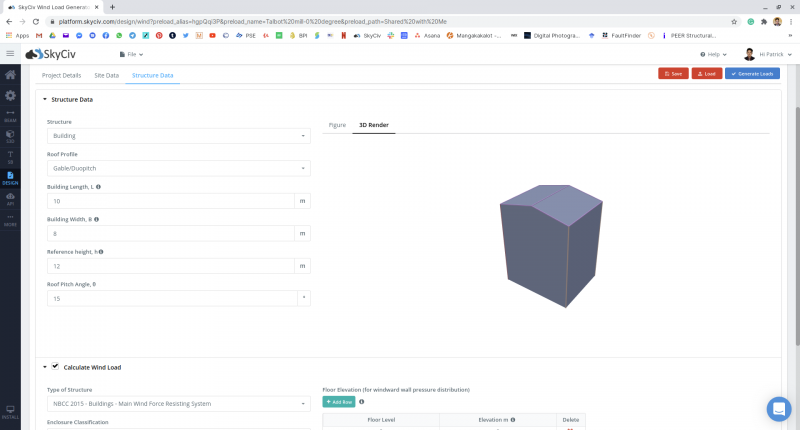
Task: Click info icon next to Building Length
Action: tap(98, 187)
